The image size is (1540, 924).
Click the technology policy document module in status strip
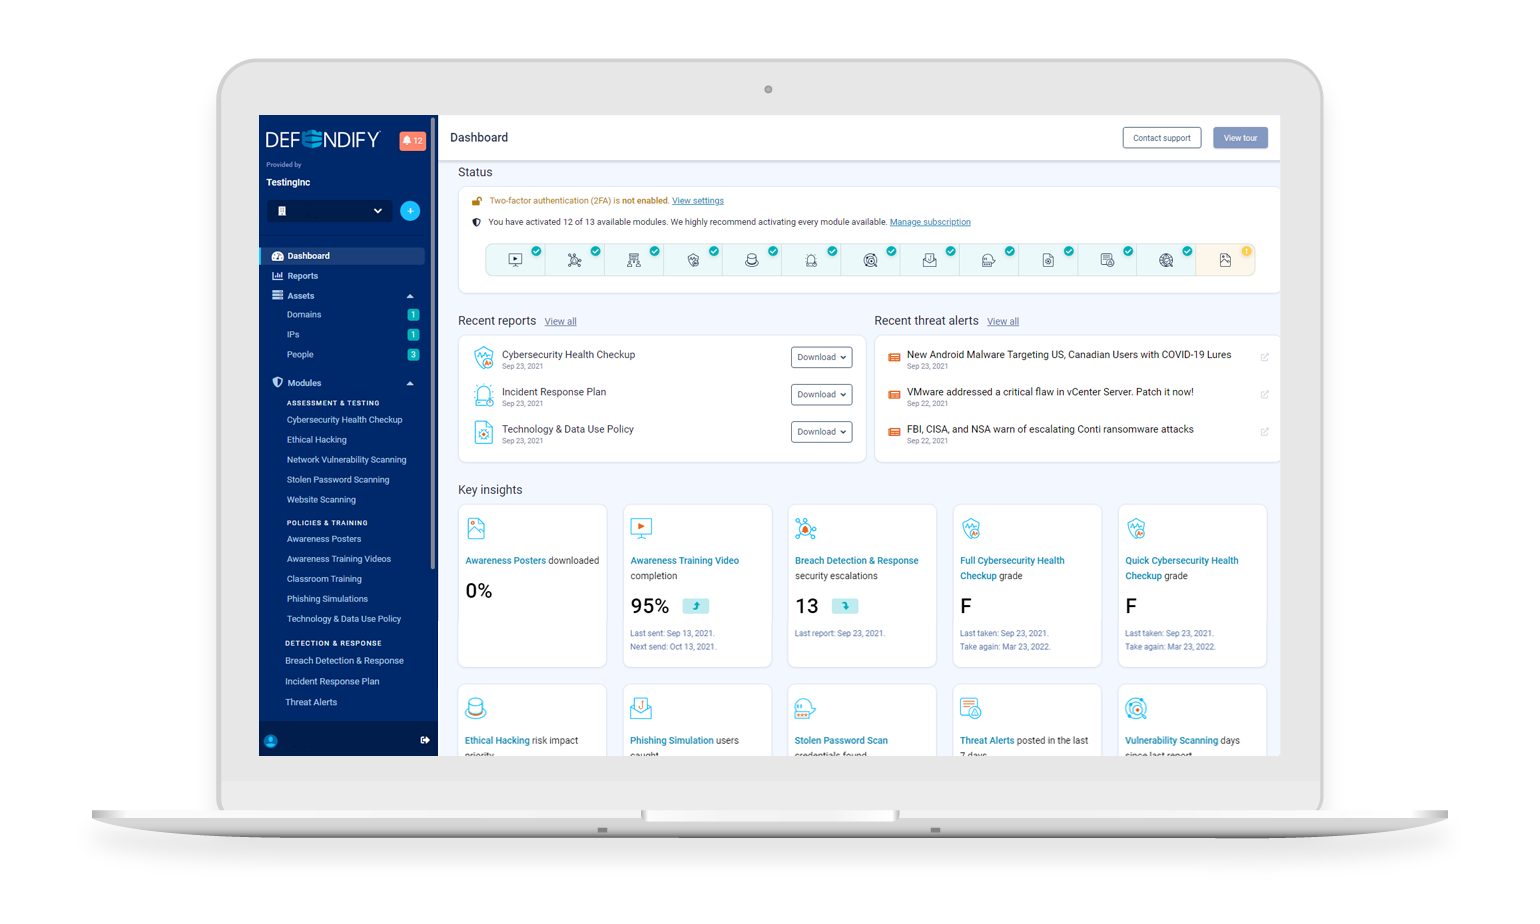coord(1048,260)
